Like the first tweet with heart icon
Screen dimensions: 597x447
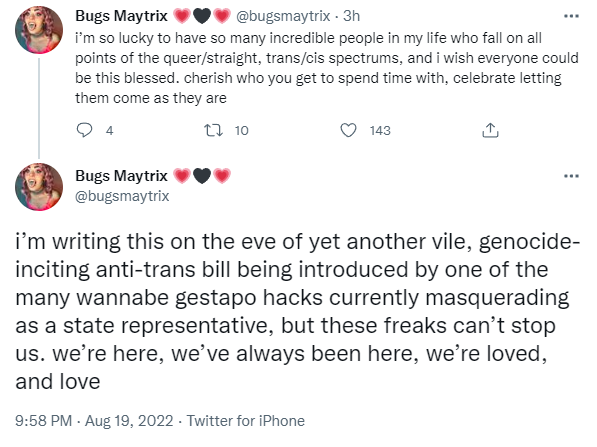(348, 130)
